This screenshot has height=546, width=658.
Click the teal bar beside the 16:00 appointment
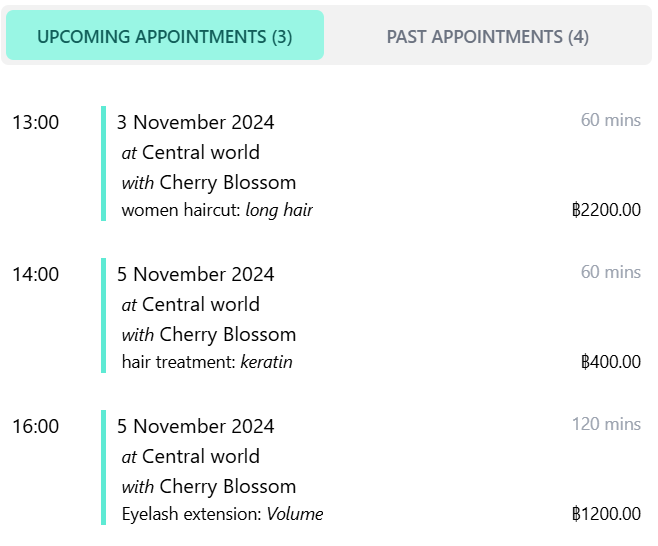point(103,467)
